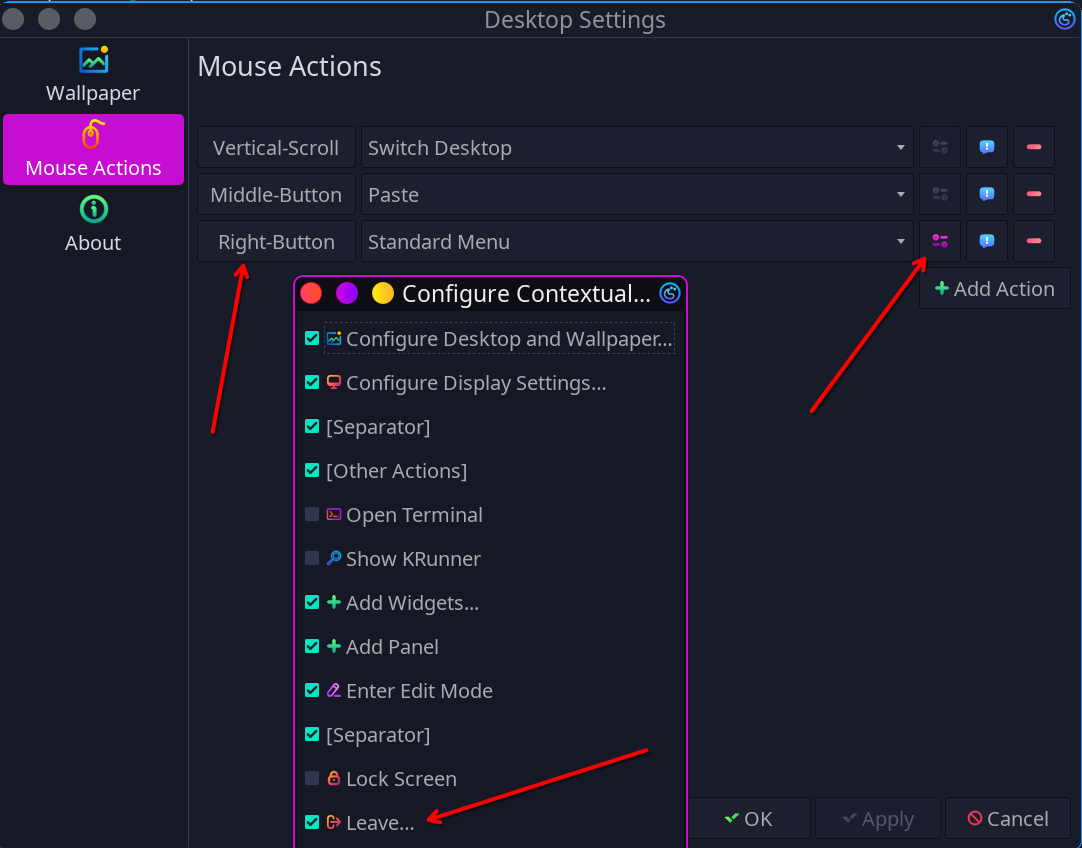This screenshot has height=848, width=1082.
Task: Enable Show KRunner checkbox
Action: coord(312,558)
